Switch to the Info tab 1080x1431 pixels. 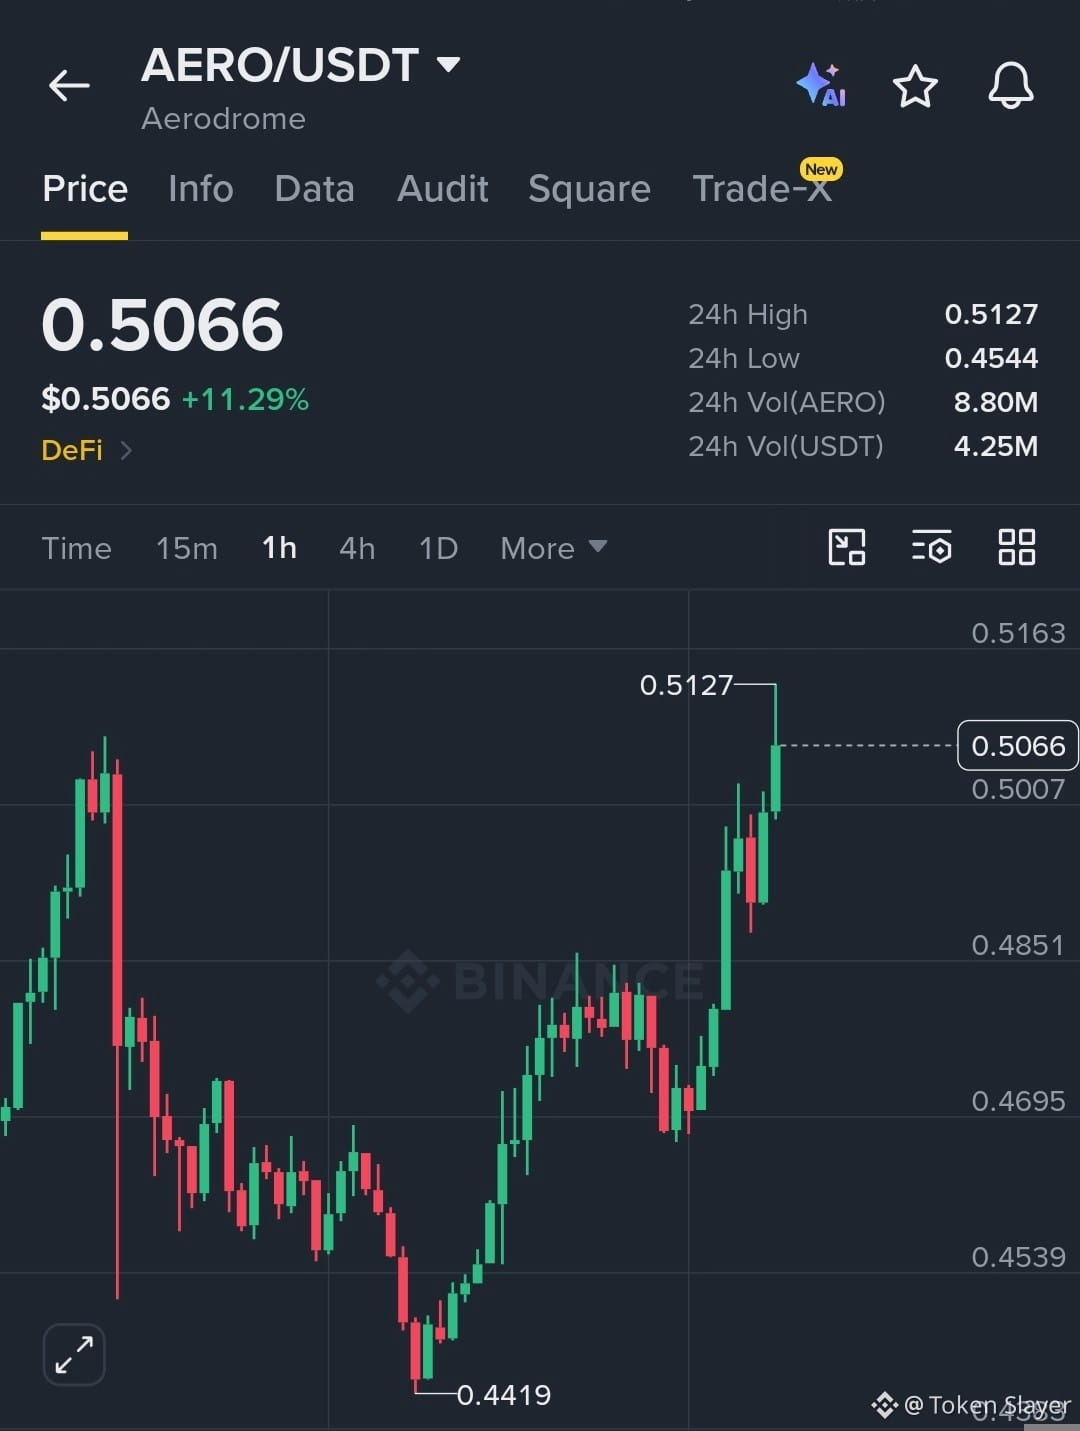pyautogui.click(x=200, y=189)
